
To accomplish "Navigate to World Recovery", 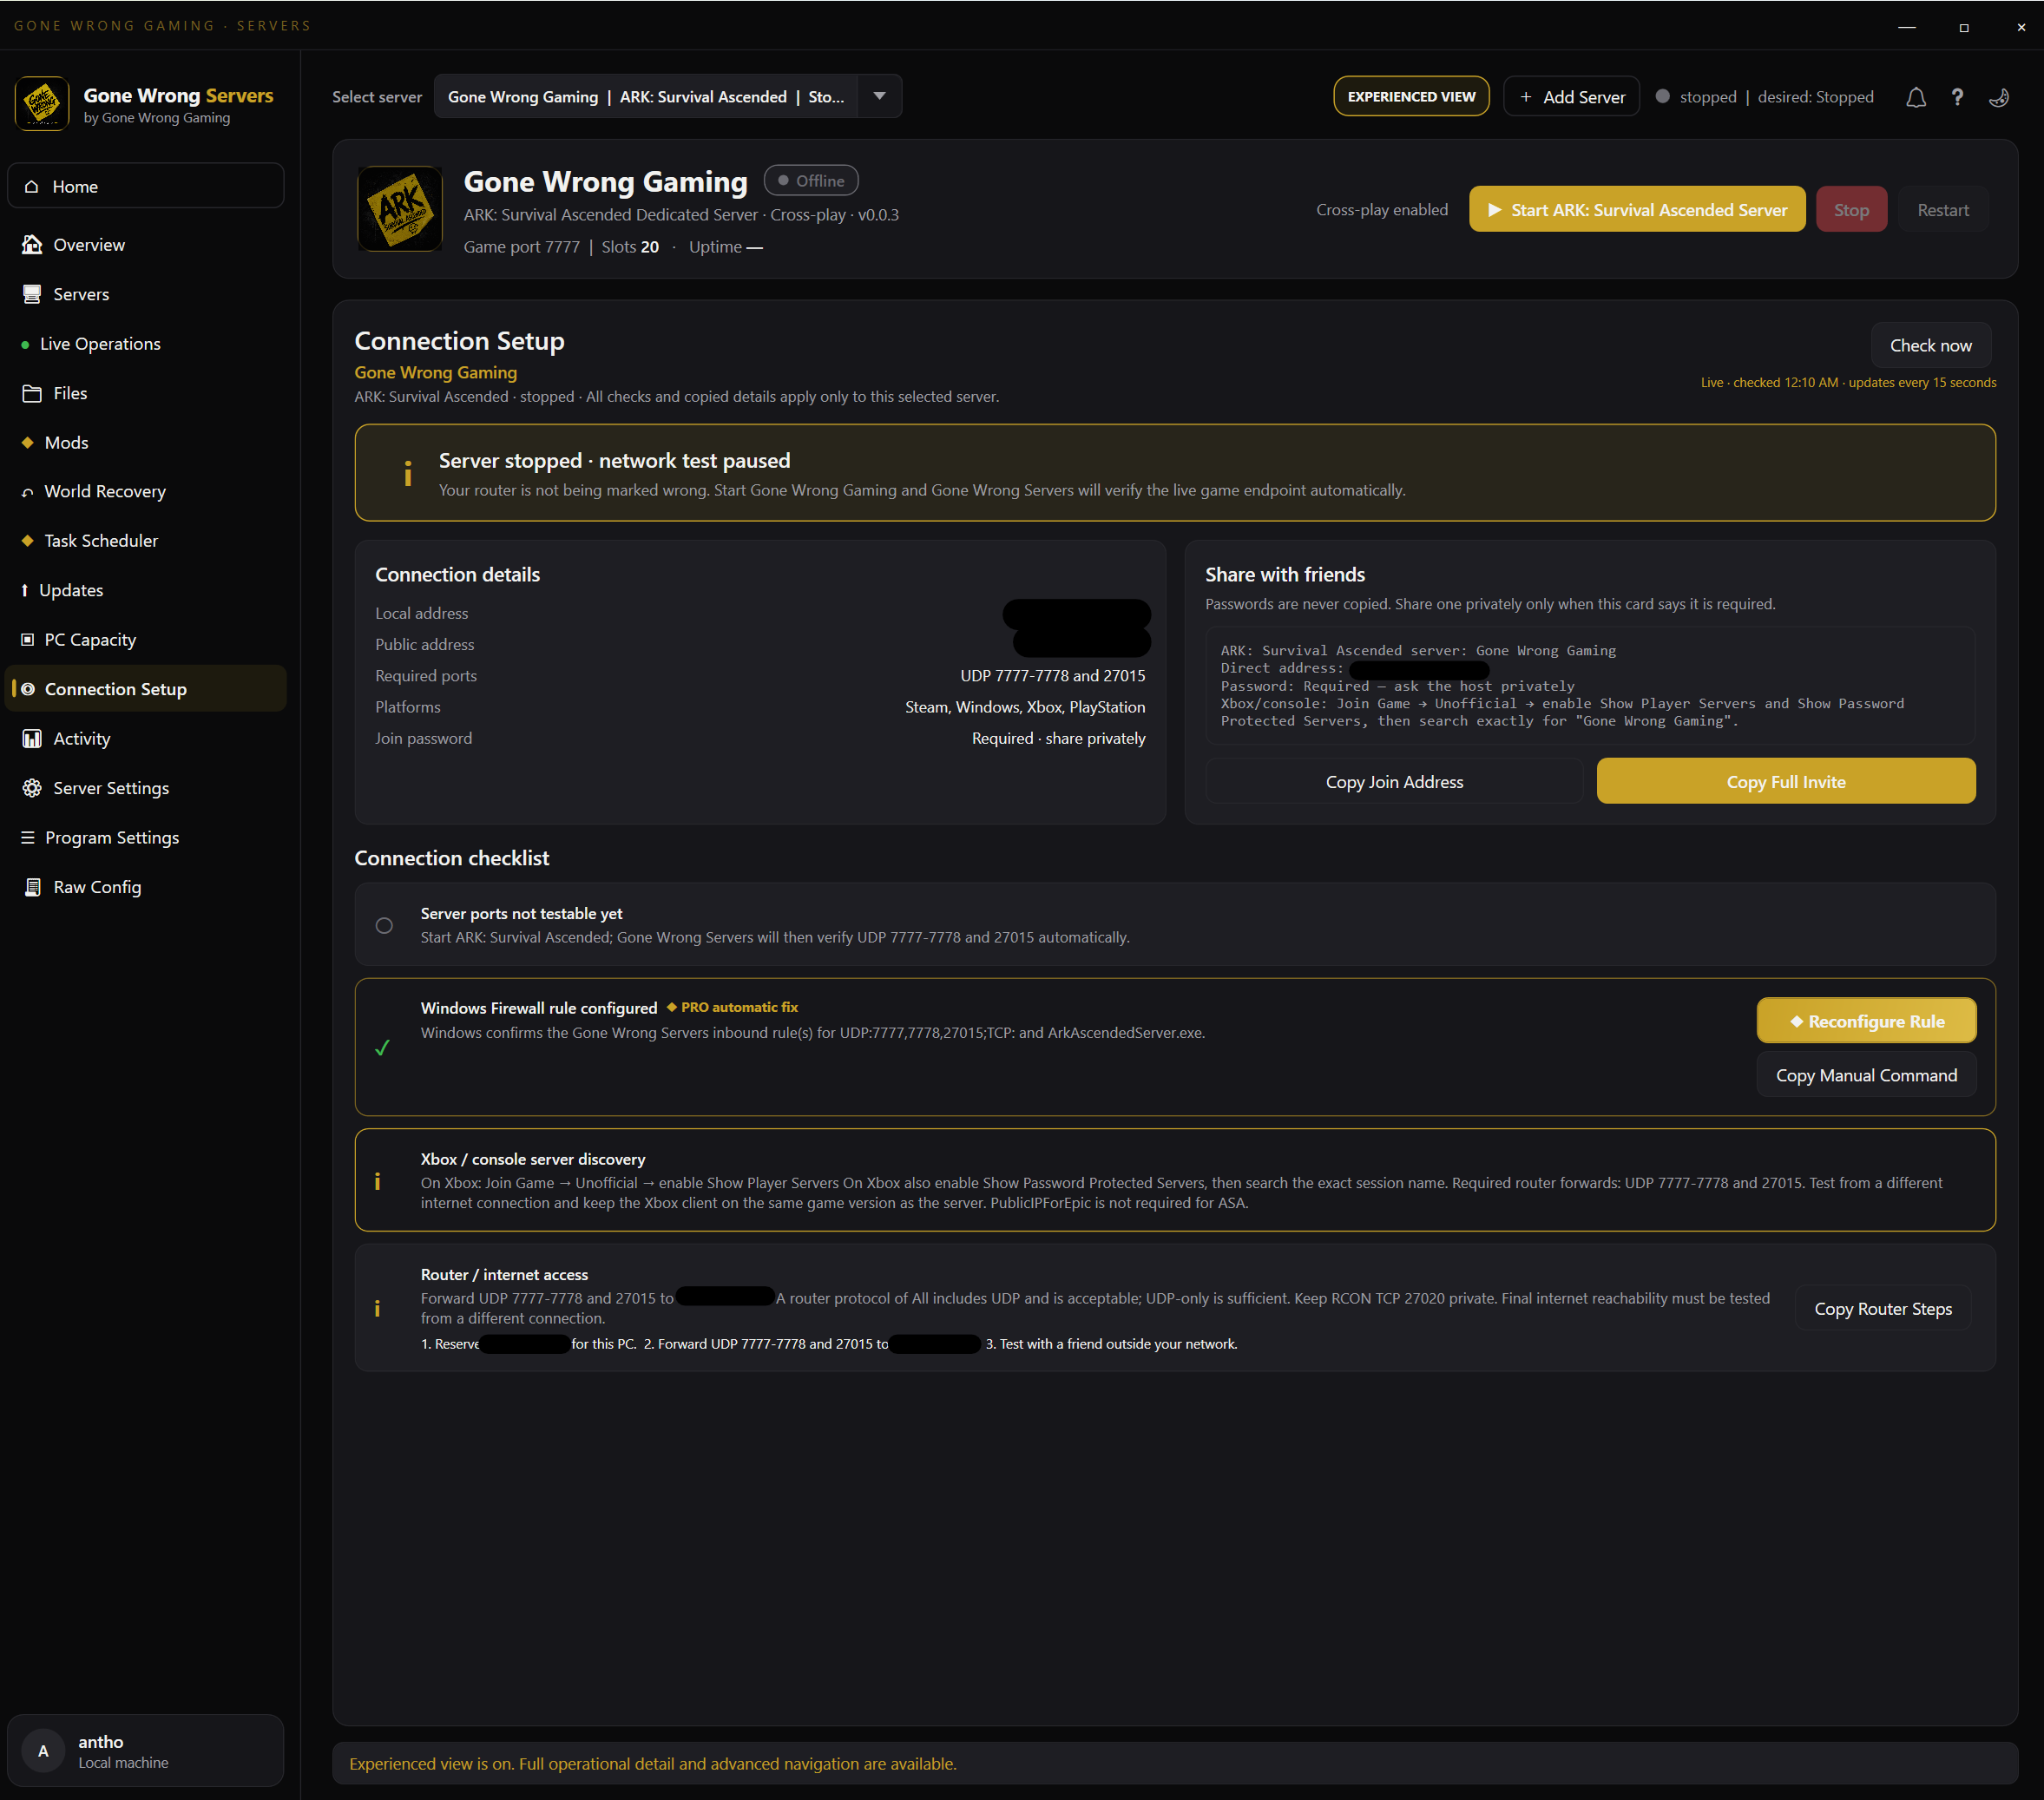I will pos(146,492).
